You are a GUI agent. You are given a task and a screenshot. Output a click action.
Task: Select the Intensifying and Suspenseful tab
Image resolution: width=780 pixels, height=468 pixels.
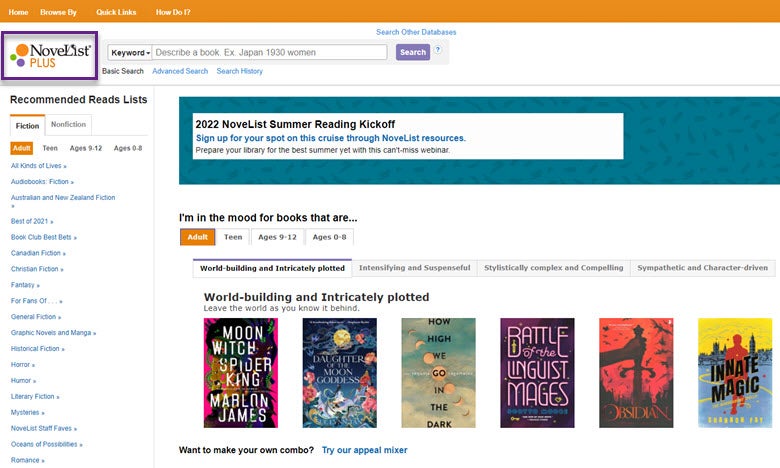(414, 268)
